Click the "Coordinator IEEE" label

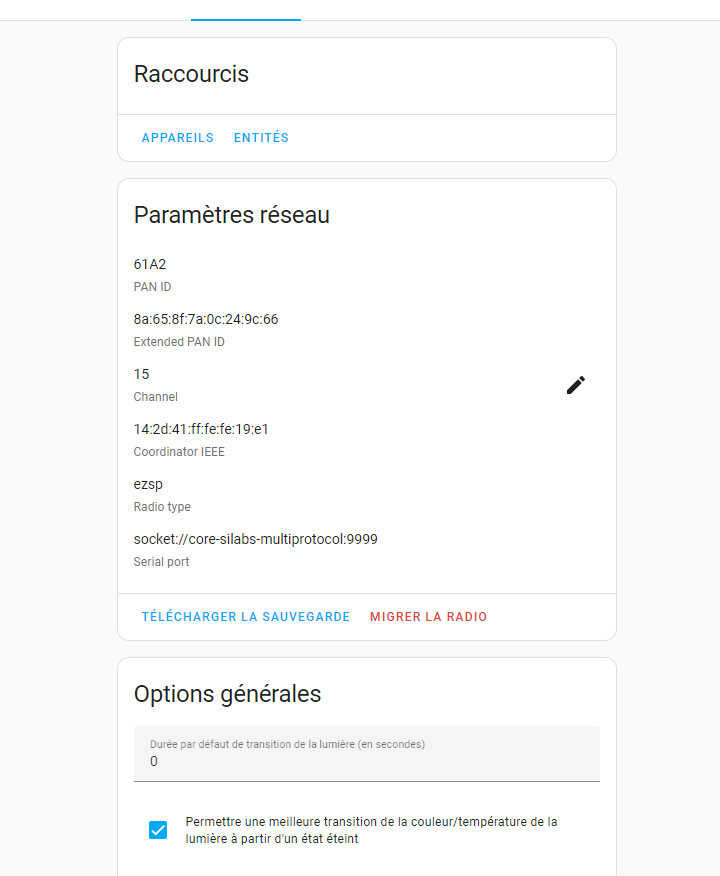tap(179, 452)
